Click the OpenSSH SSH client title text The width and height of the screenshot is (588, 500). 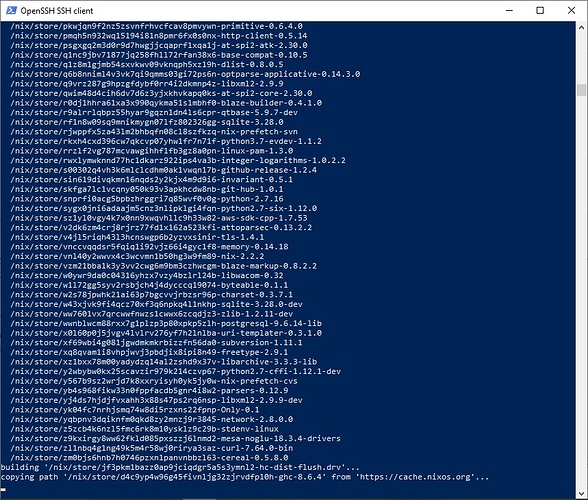(57, 11)
